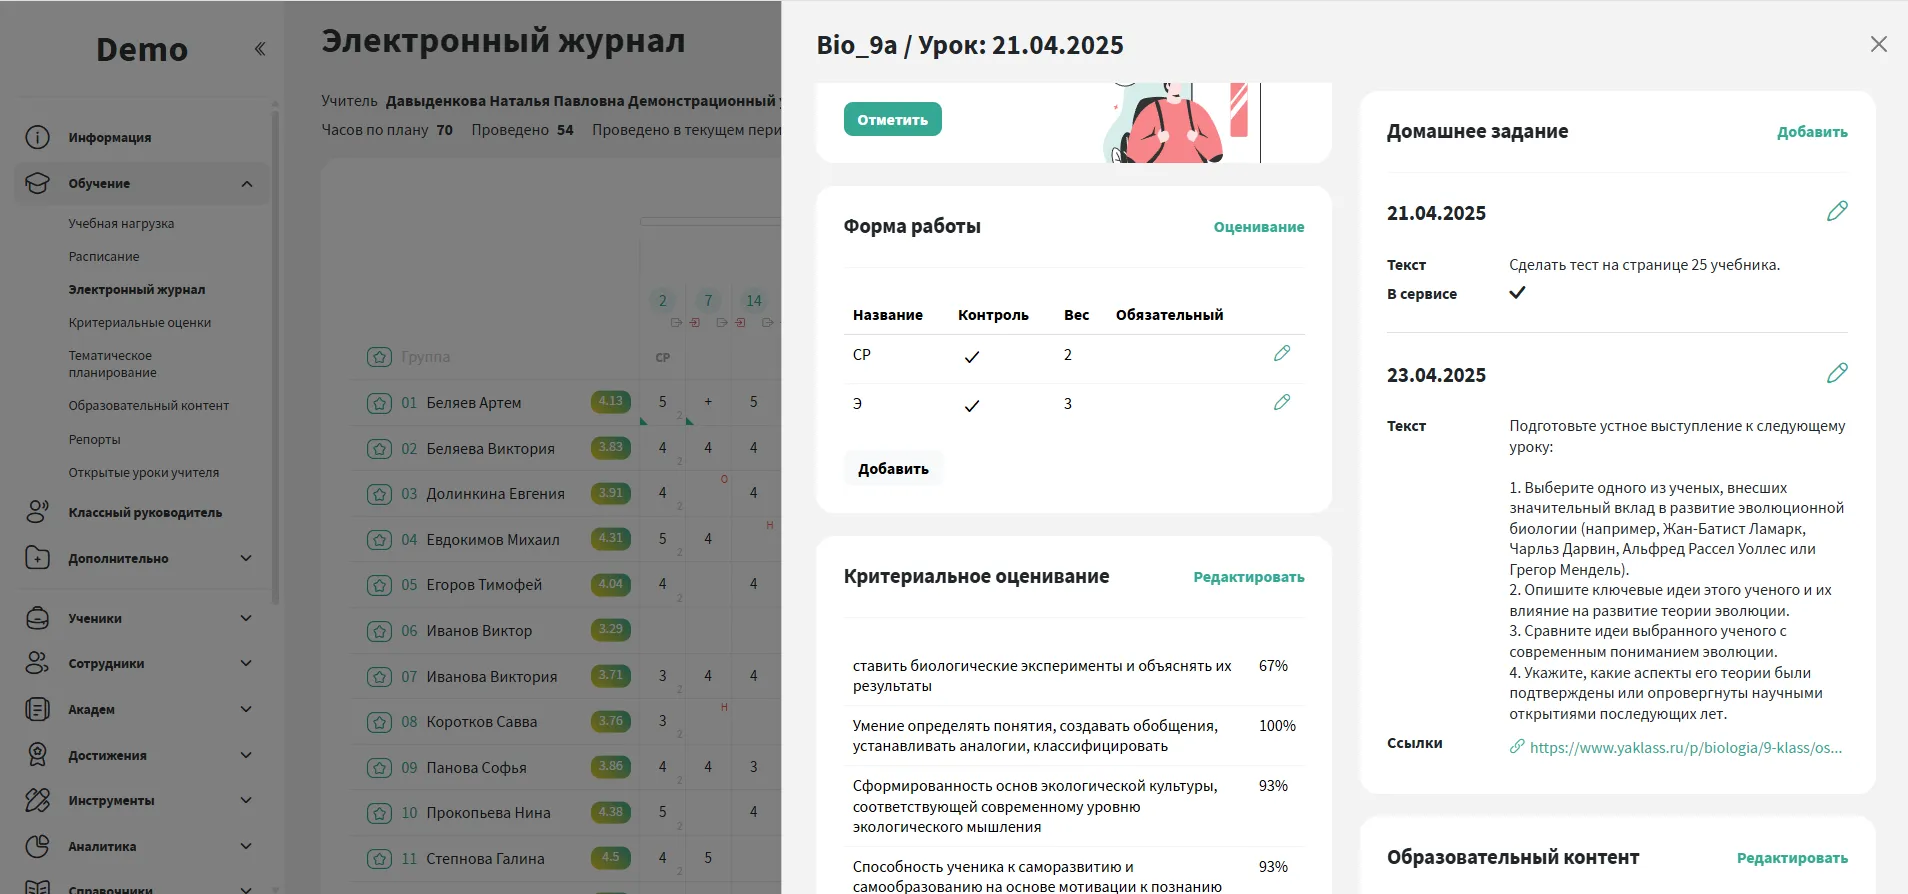Close the lesson panel with X
1908x894 pixels.
click(1878, 44)
